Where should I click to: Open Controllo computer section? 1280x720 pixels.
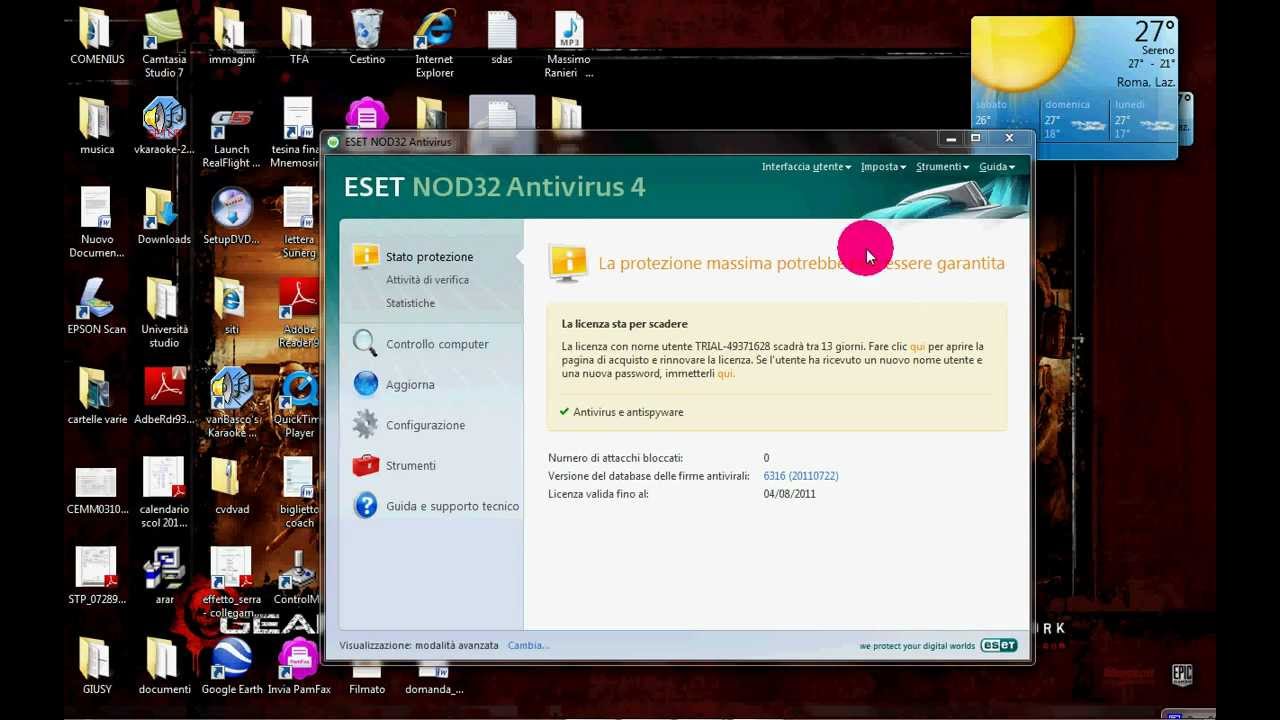pos(437,344)
